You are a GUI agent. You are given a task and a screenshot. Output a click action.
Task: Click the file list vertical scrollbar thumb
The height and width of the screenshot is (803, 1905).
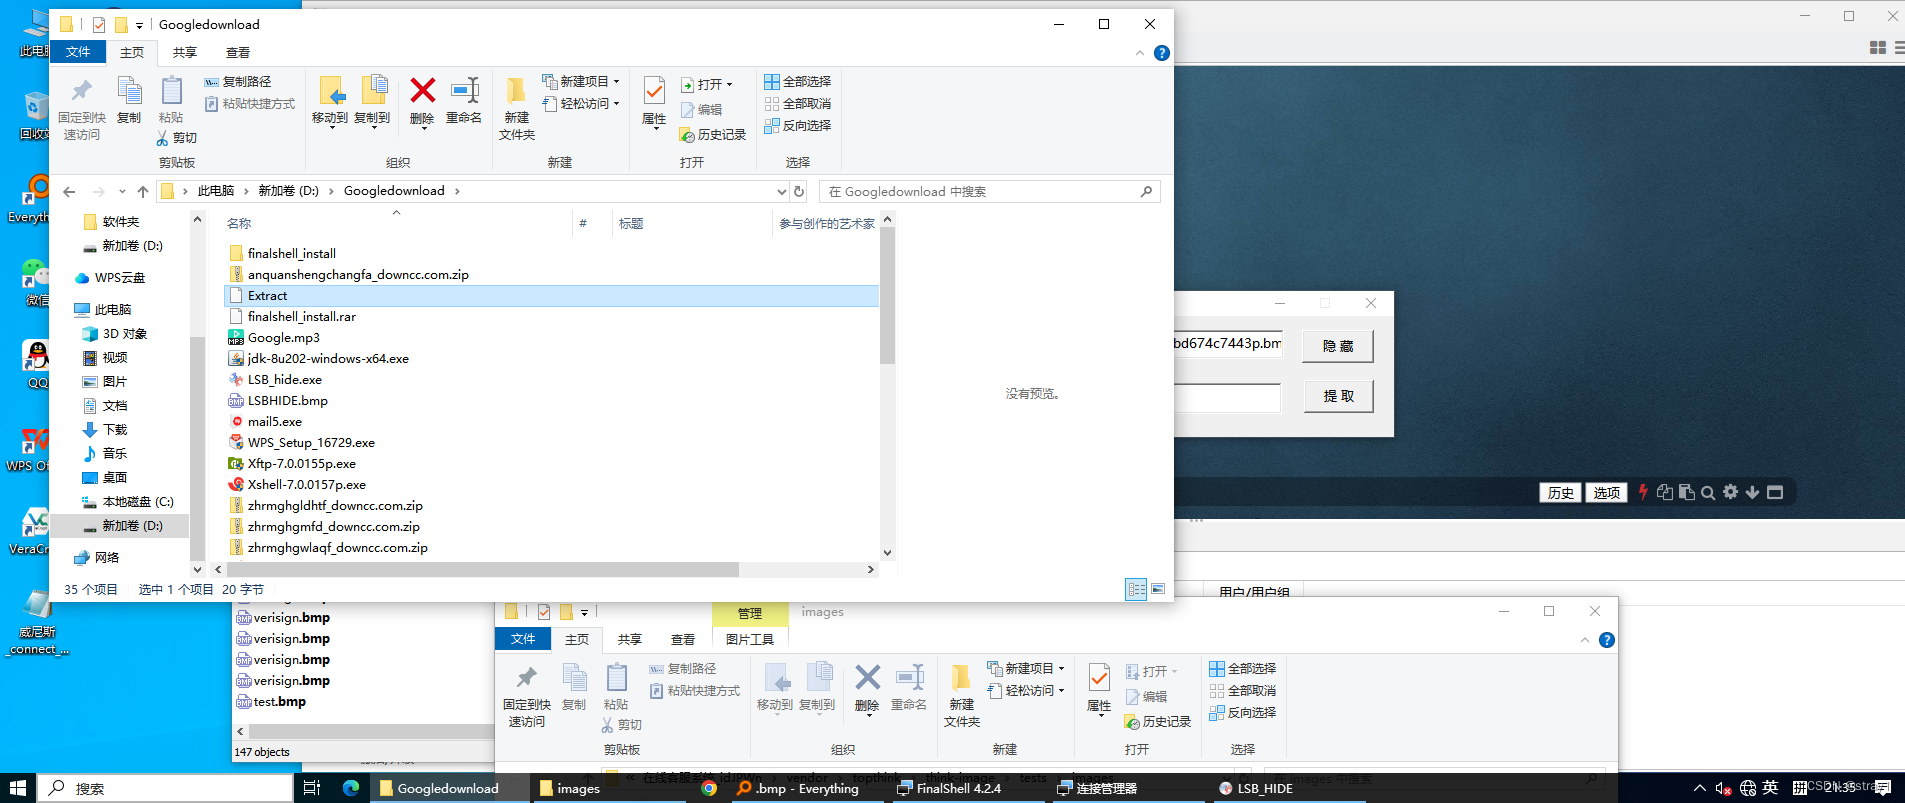888,296
